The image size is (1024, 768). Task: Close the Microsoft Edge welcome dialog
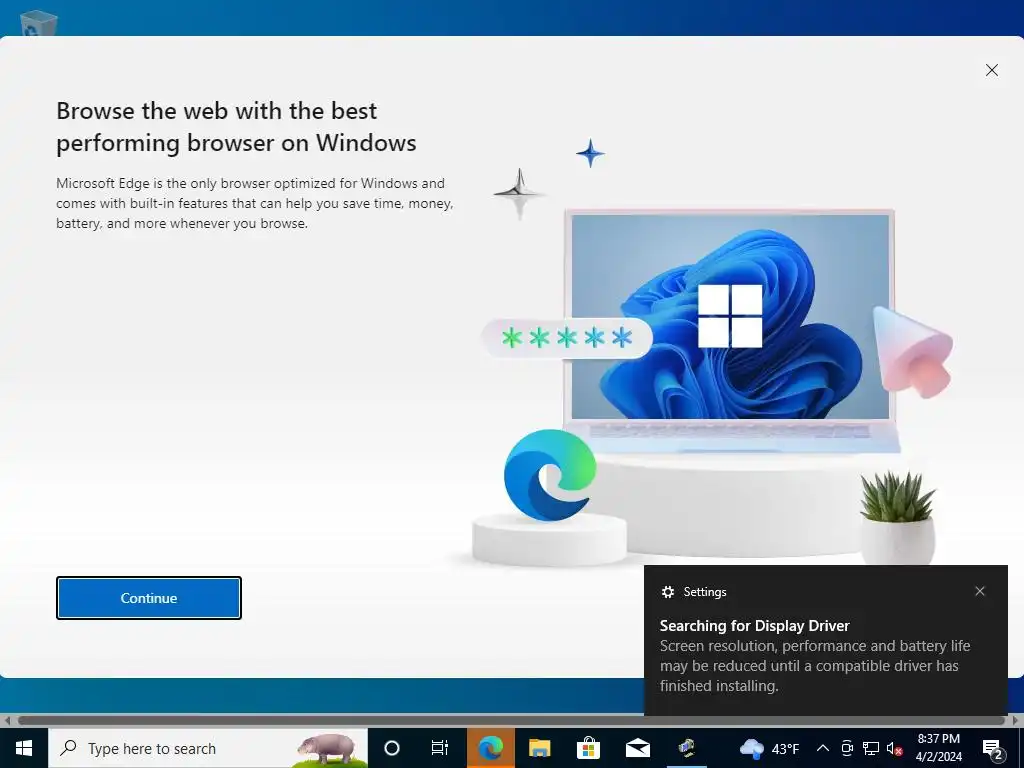(991, 70)
